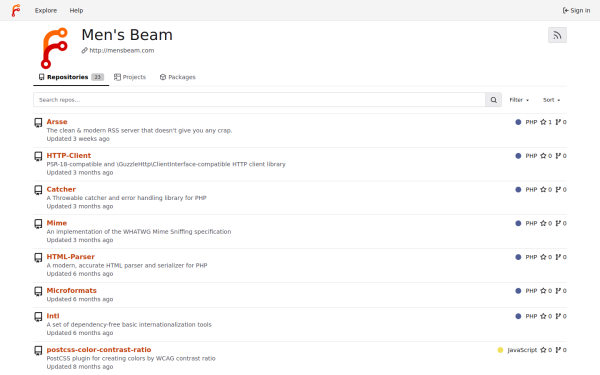600x375 pixels.
Task: Click repository icon beside HTTP-Client
Action: click(x=38, y=157)
